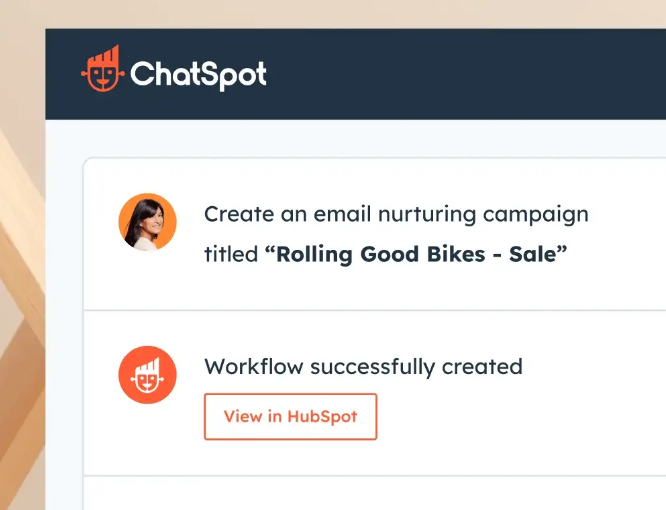666x510 pixels.
Task: Click the white ChatSpot wordmark text
Action: coord(198,75)
